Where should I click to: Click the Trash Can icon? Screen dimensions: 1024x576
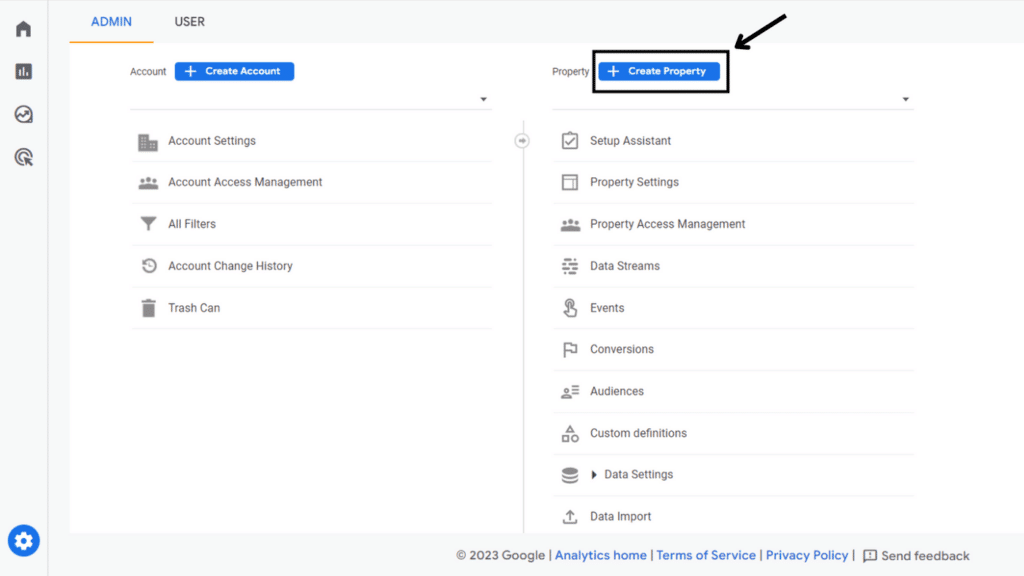tap(148, 308)
